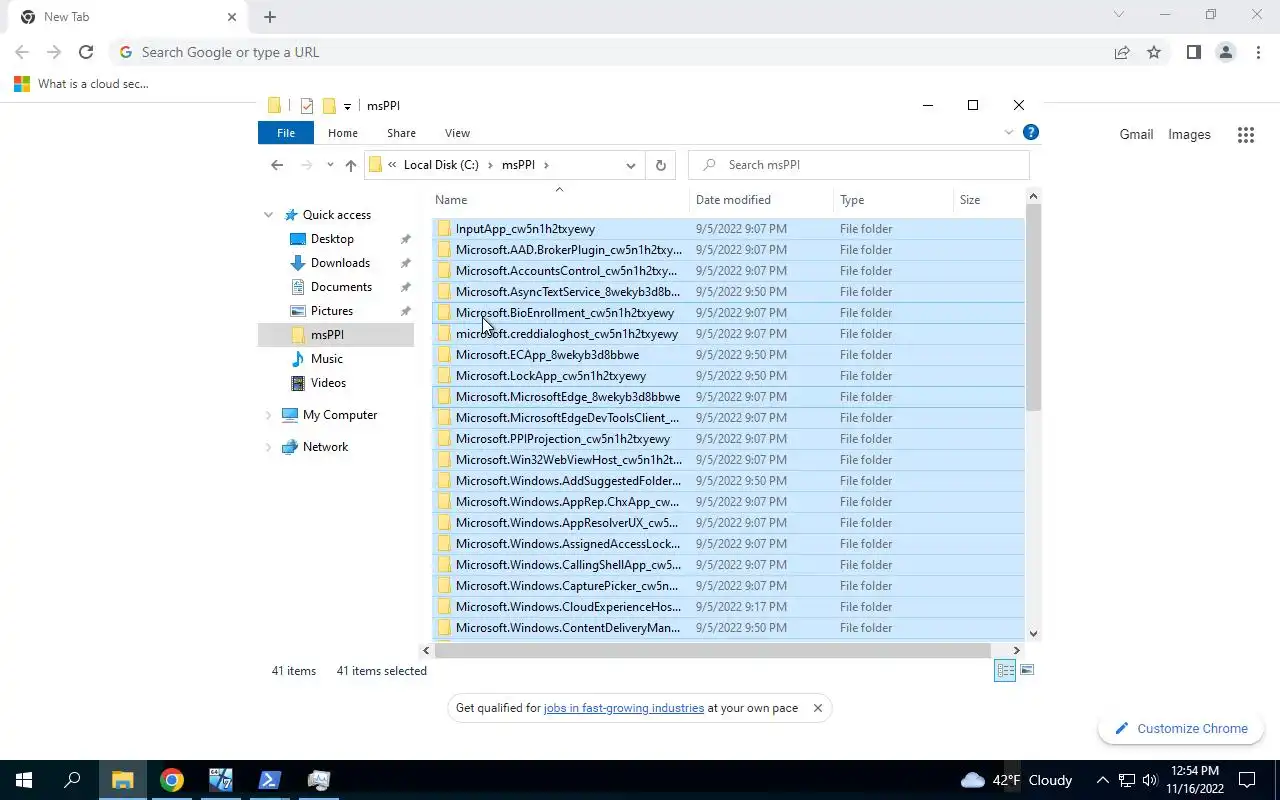Image resolution: width=1280 pixels, height=800 pixels.
Task: Expand the ribbon with the chevron
Action: pos(1008,132)
